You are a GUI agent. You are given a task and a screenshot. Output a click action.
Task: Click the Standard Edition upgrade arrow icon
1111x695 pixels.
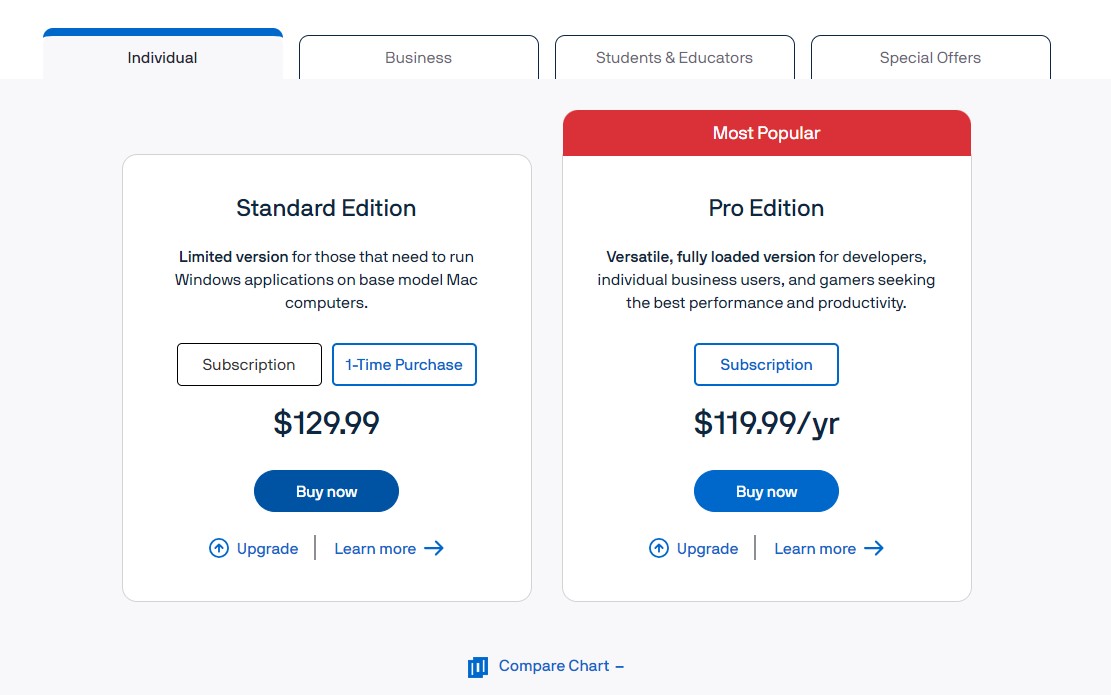pyautogui.click(x=219, y=548)
